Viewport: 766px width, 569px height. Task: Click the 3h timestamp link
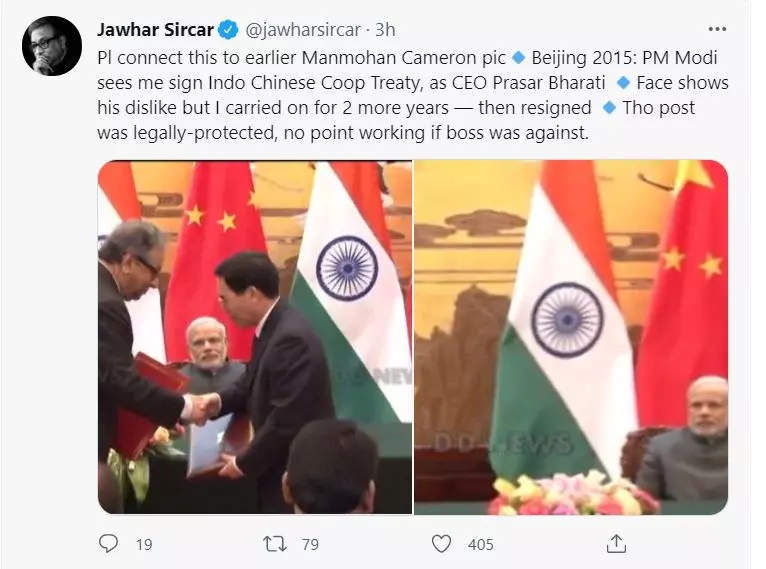click(x=385, y=30)
